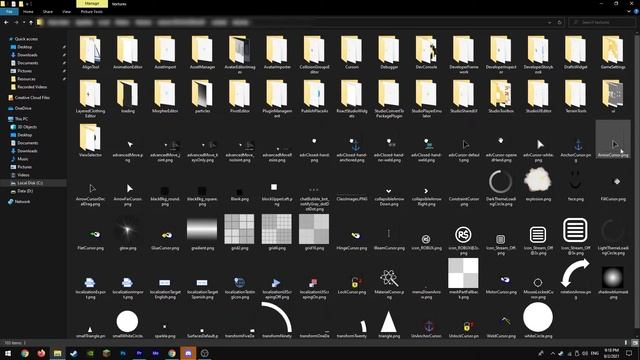
Task: Select the UnlockCursor.png file
Action: coord(463,329)
